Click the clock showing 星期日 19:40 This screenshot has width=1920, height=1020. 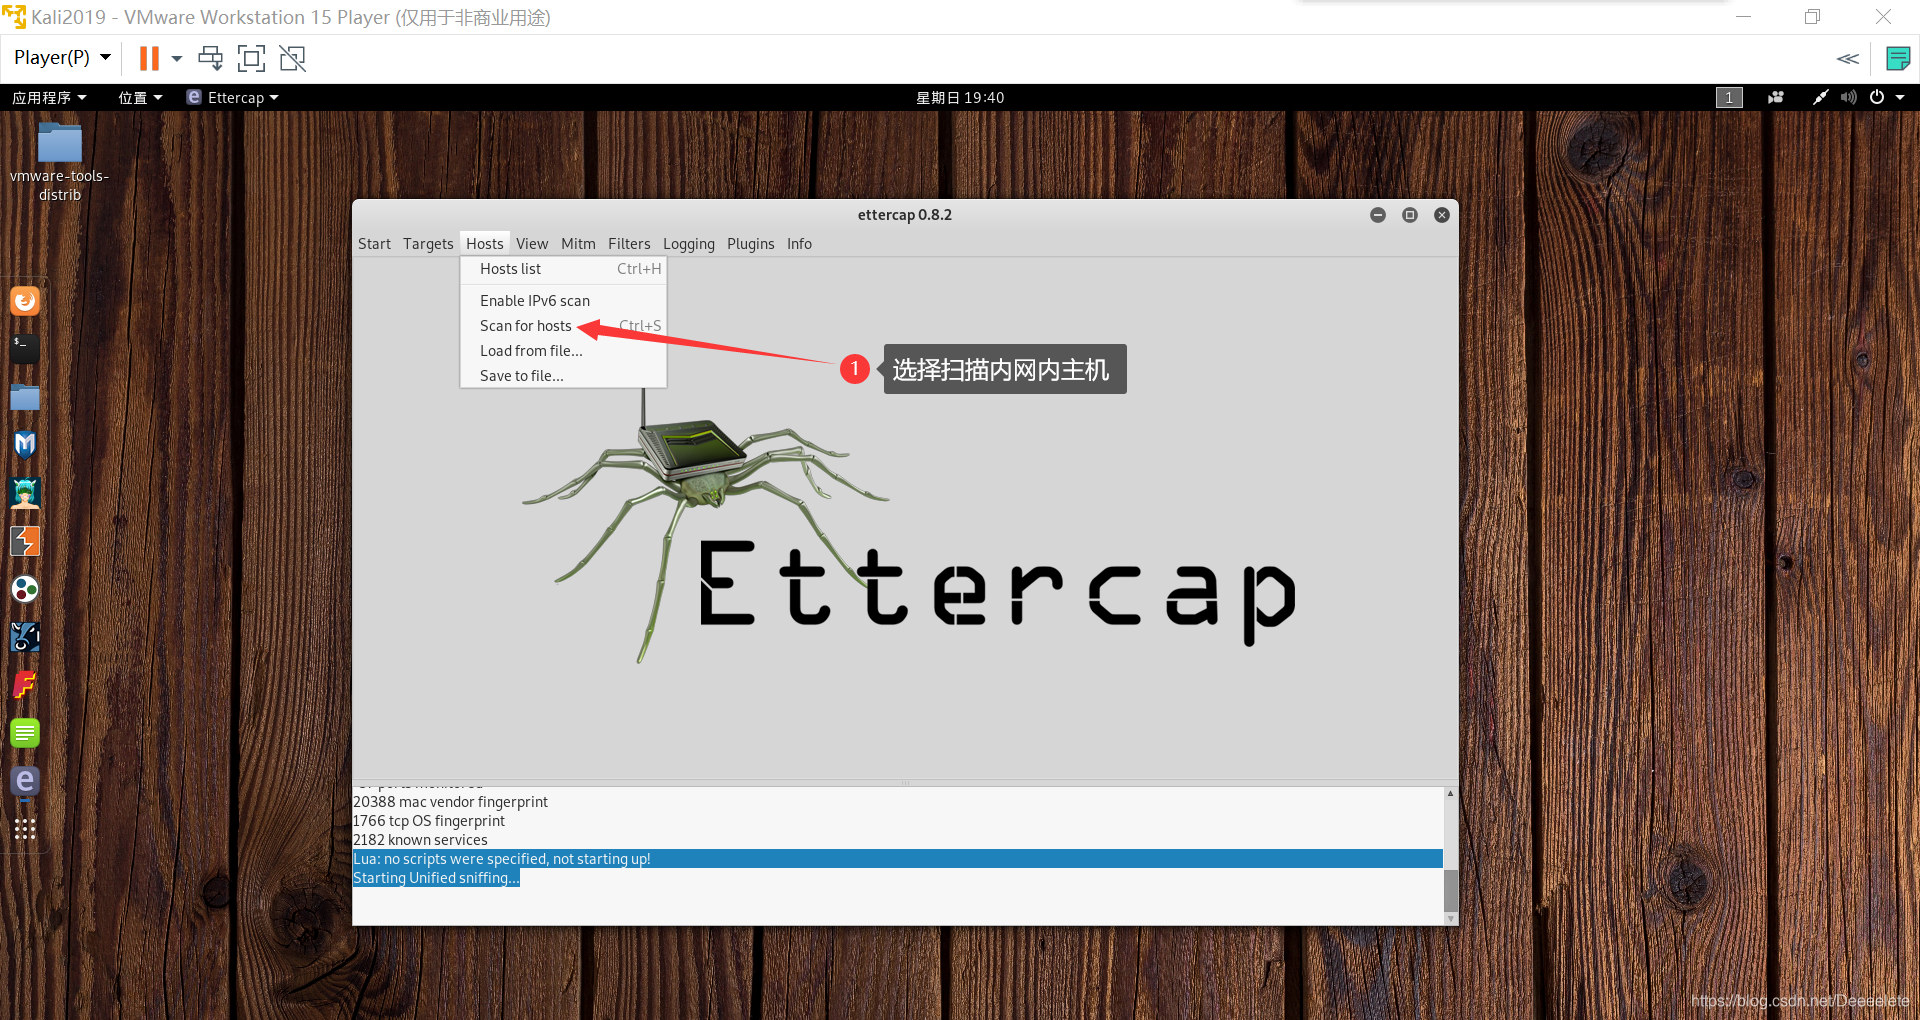point(960,97)
